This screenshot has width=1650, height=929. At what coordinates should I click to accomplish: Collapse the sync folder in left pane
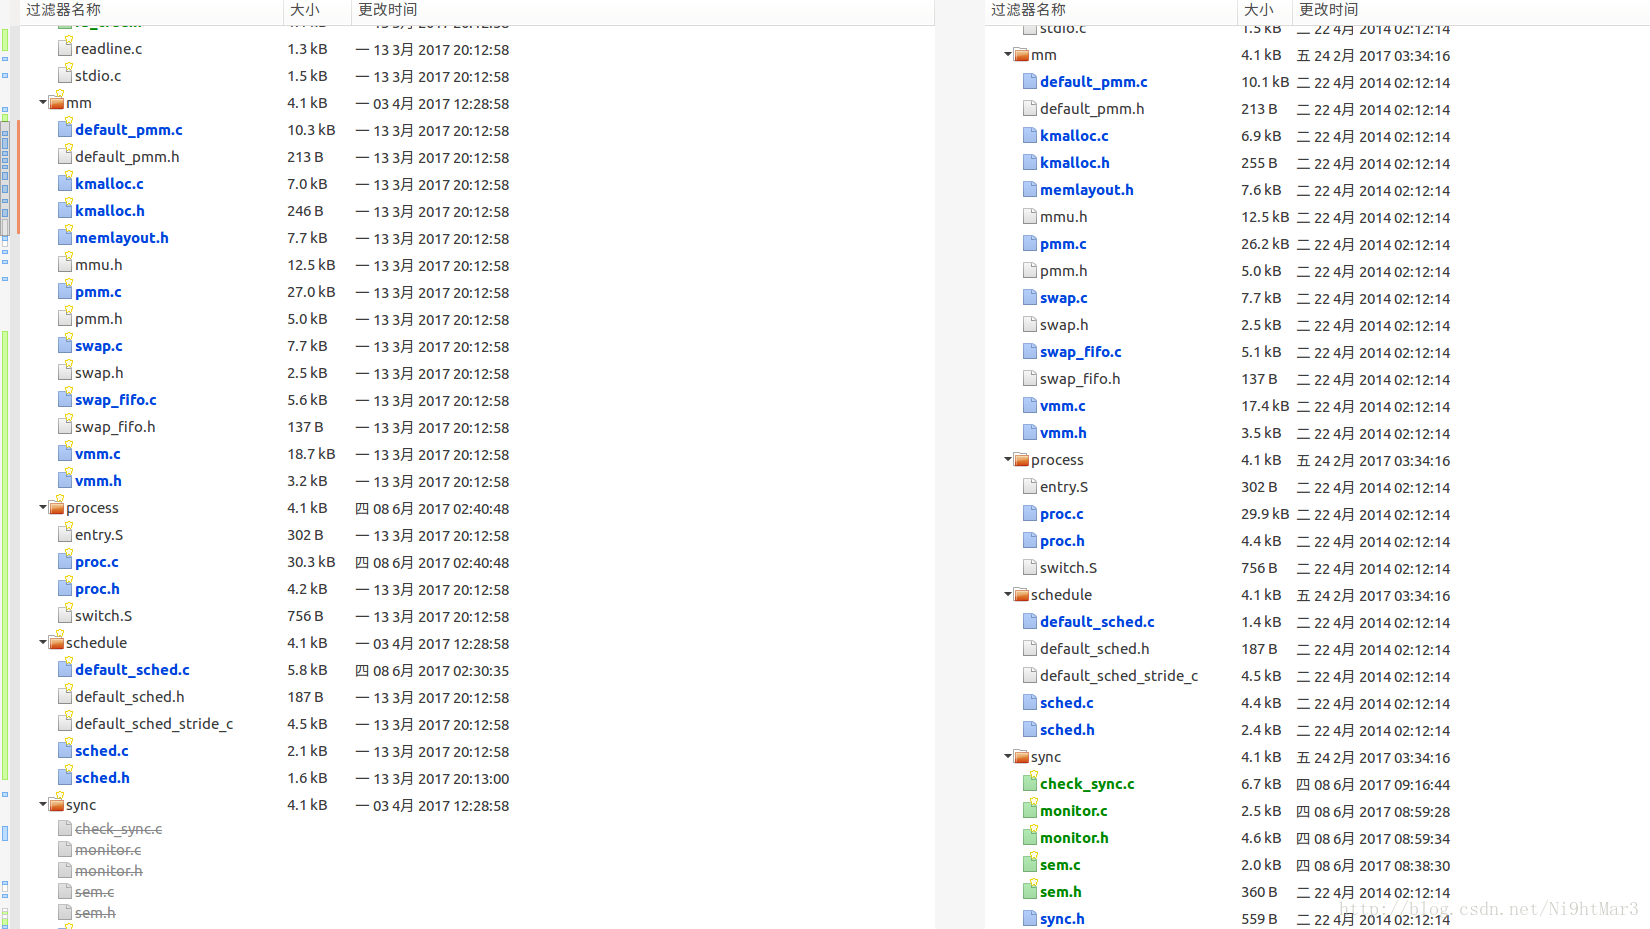(43, 804)
